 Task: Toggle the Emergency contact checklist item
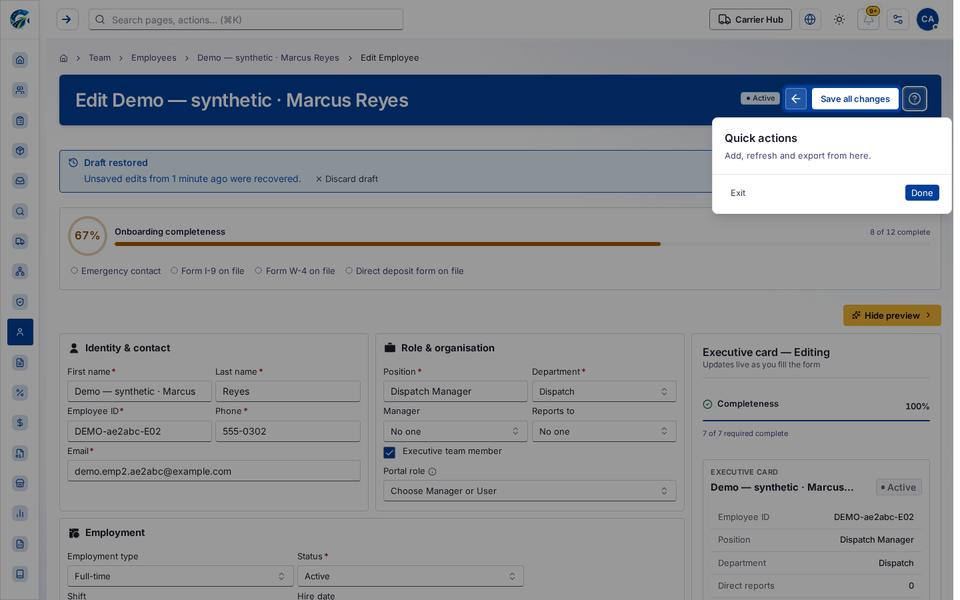point(116,271)
